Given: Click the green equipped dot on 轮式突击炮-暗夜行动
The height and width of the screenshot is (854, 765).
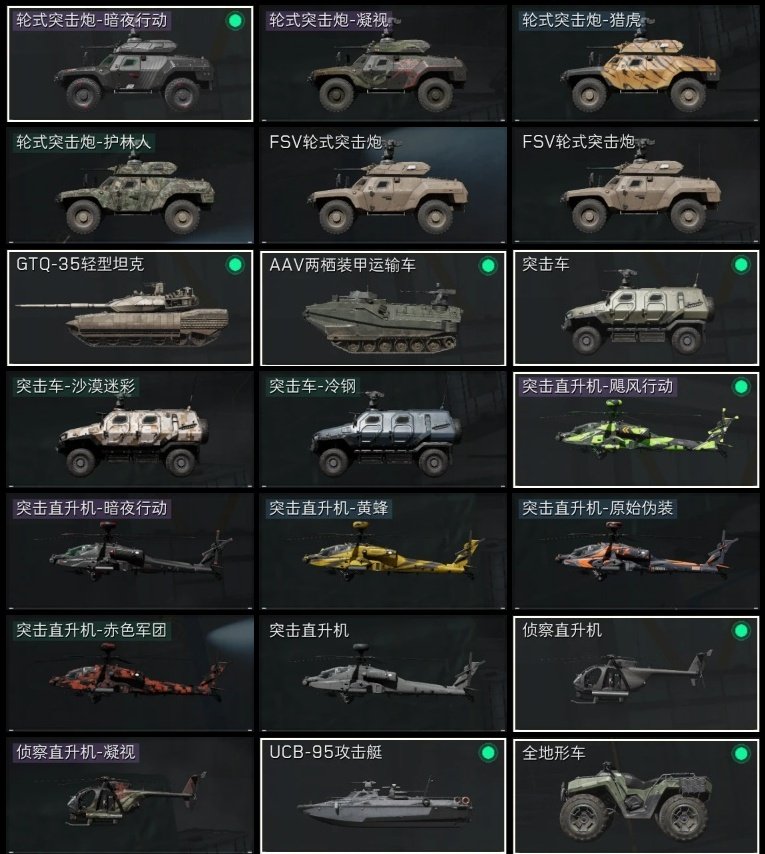Looking at the screenshot, I should click(235, 21).
